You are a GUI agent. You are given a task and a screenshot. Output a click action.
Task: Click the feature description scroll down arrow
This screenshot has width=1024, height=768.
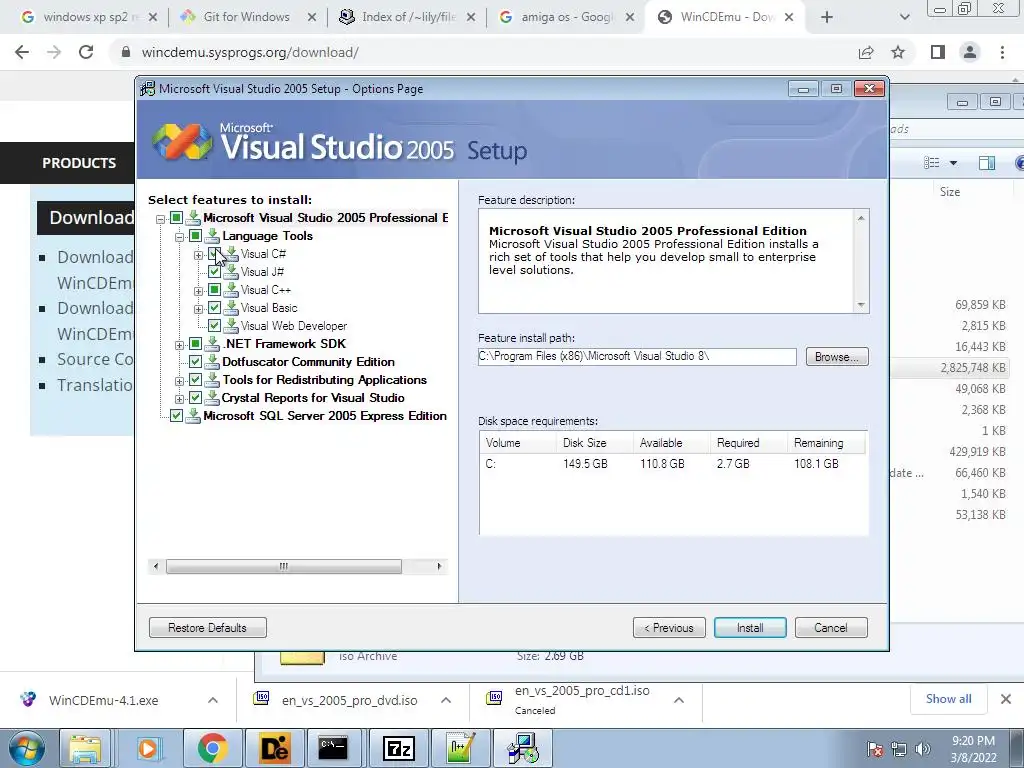pos(861,305)
